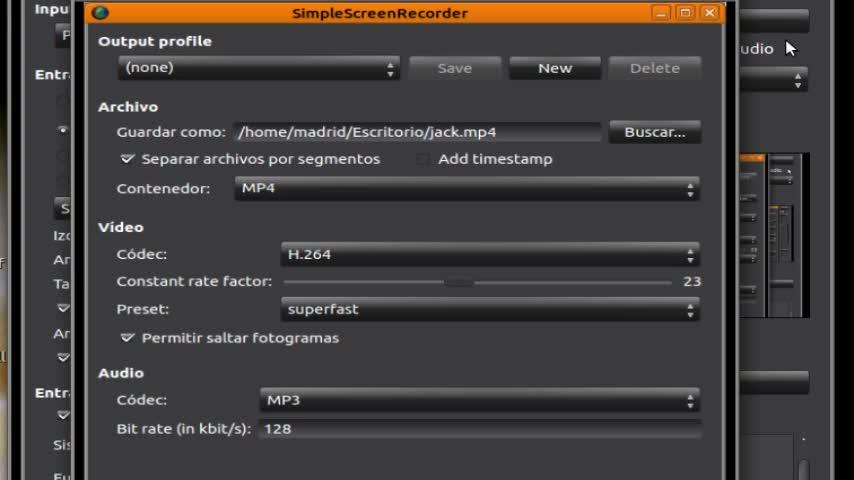Open the Output profile dropdown showing (none)
This screenshot has width=854, height=480.
pyautogui.click(x=259, y=68)
